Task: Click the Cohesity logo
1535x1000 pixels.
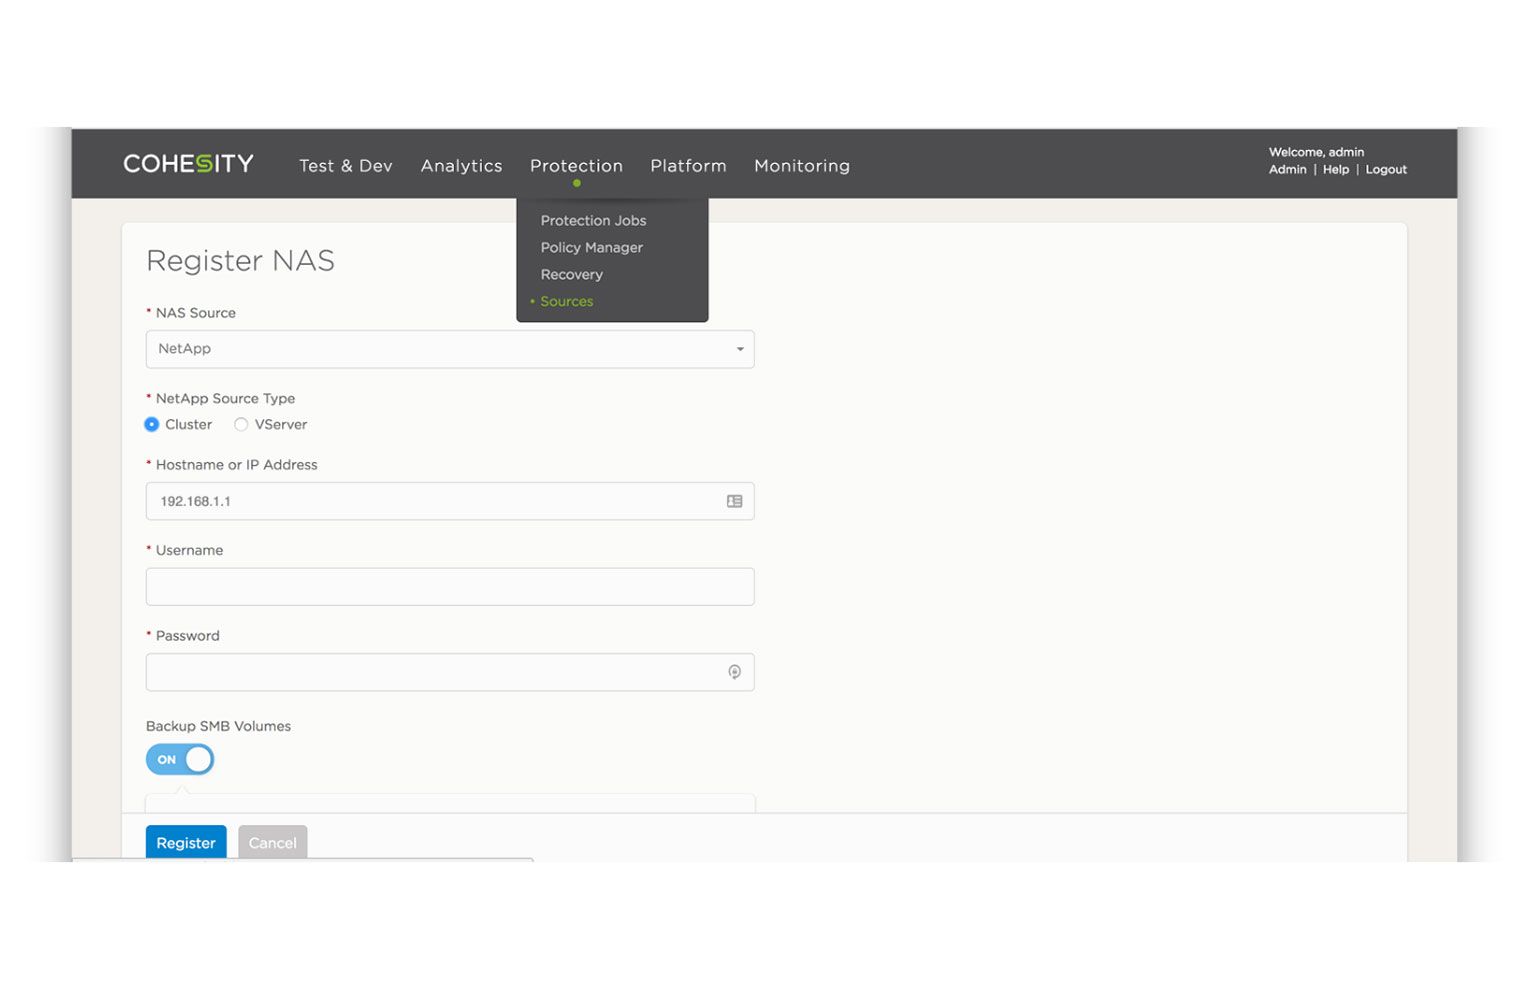Action: (188, 164)
